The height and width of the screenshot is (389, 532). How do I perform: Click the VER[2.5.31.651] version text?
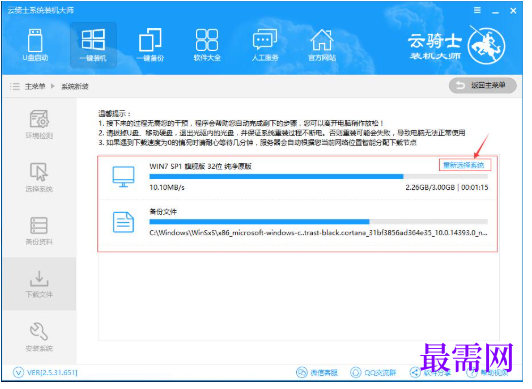pos(52,373)
